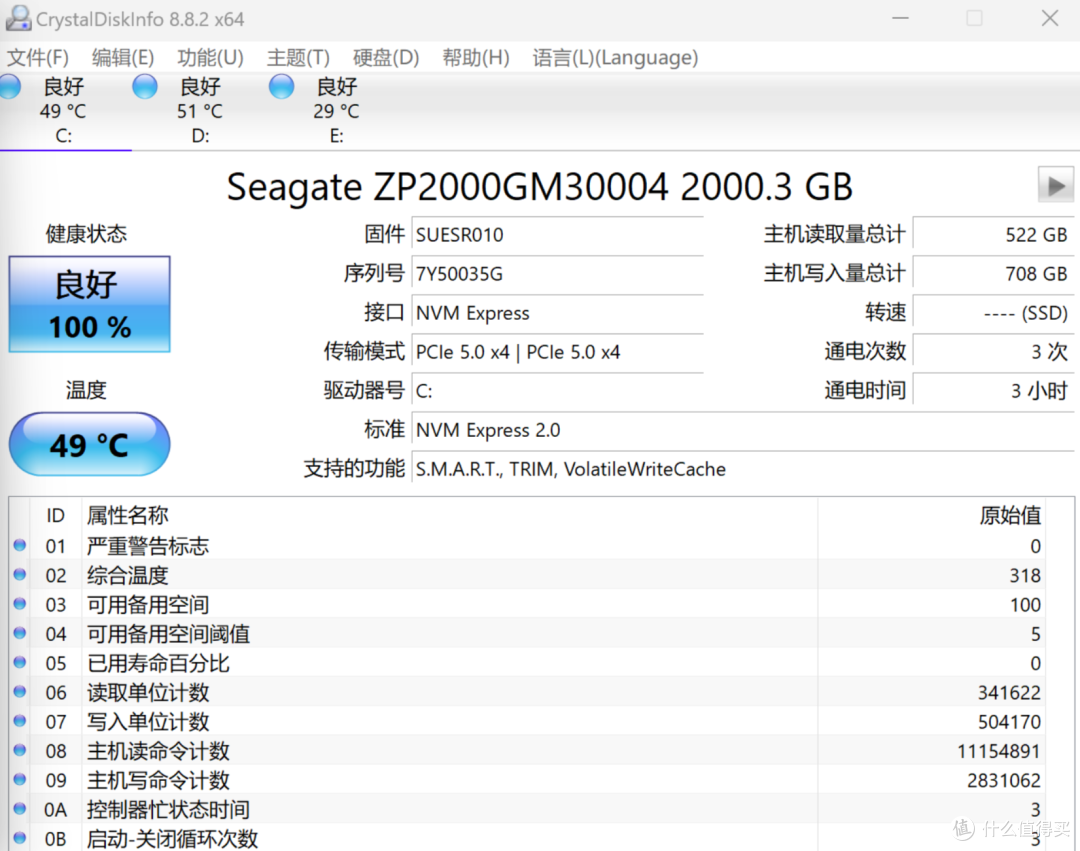Click the drive letter field C:

(557, 391)
